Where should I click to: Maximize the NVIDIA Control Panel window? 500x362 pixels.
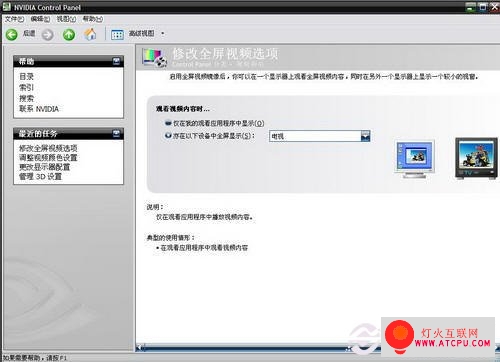(482, 7)
